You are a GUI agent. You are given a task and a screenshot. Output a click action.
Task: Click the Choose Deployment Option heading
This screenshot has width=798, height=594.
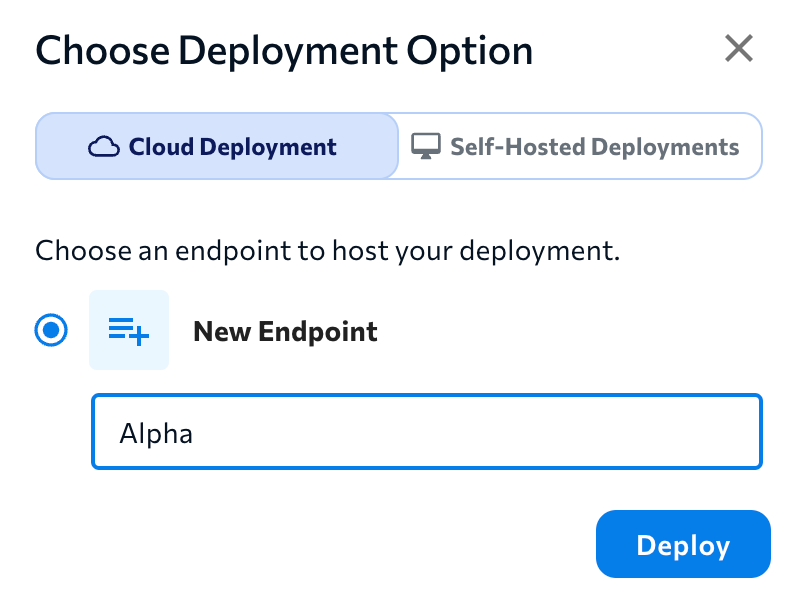pyautogui.click(x=284, y=50)
